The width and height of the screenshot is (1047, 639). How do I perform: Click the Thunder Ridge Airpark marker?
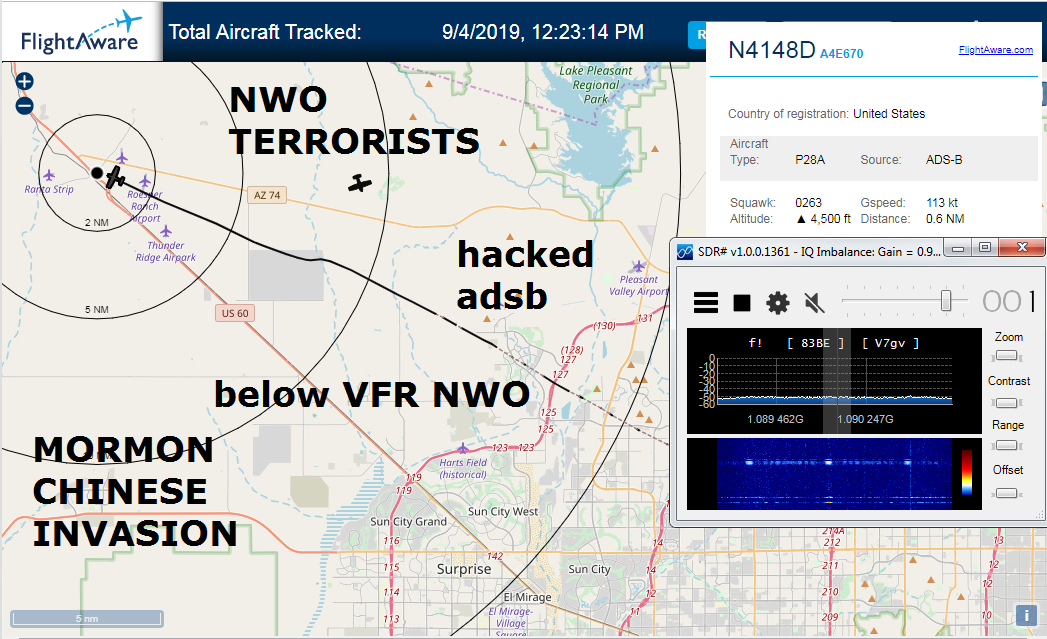[x=166, y=232]
